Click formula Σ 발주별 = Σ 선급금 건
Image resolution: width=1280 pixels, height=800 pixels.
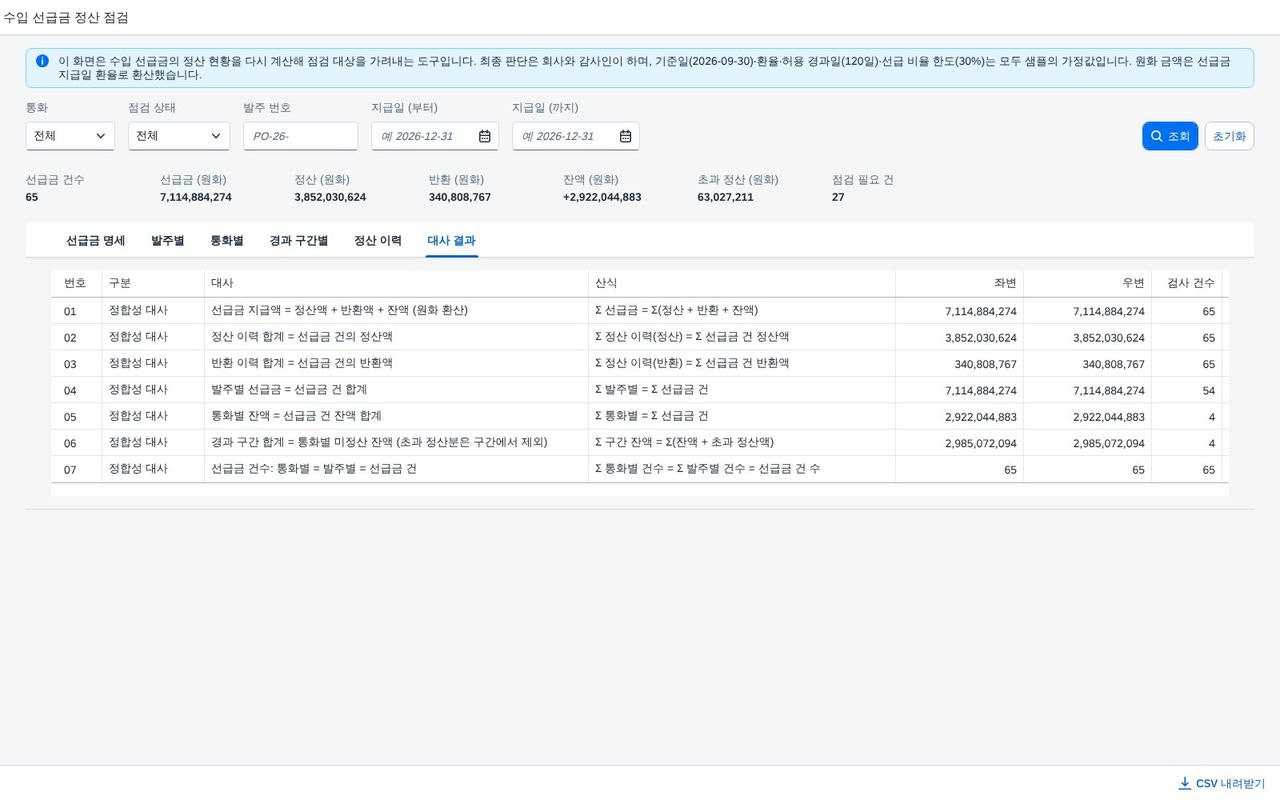652,389
